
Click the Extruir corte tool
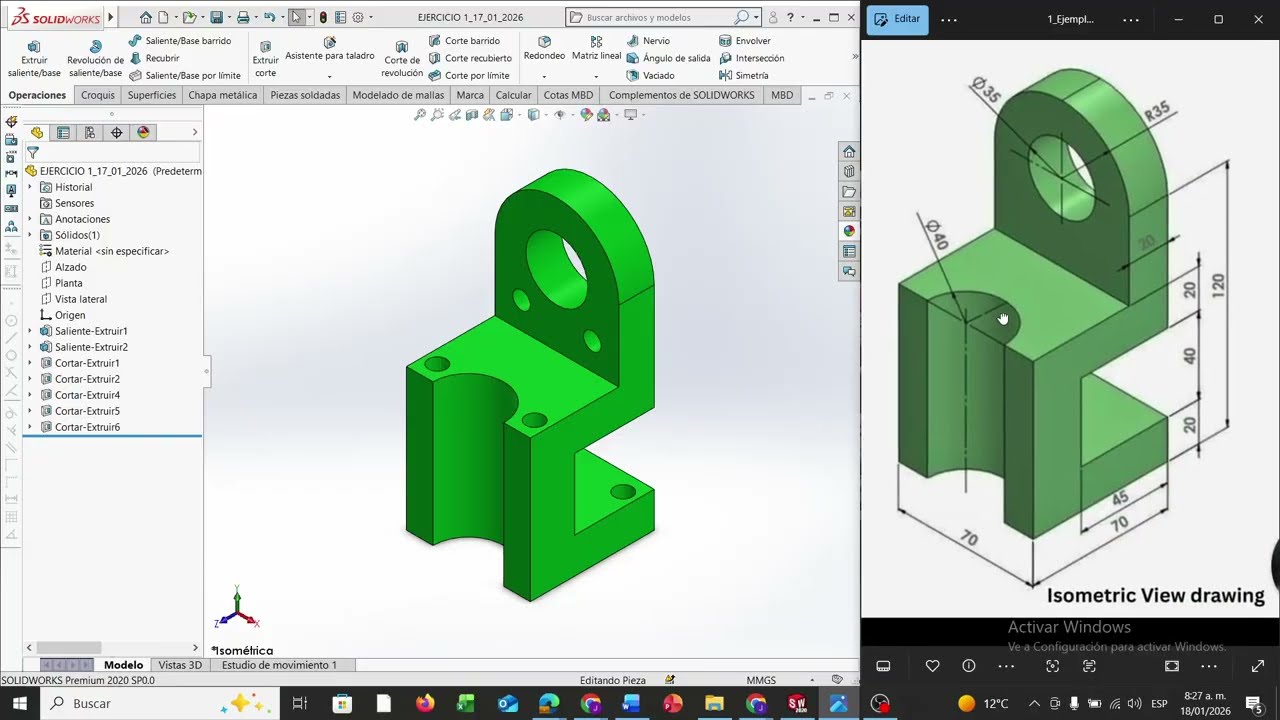click(265, 59)
